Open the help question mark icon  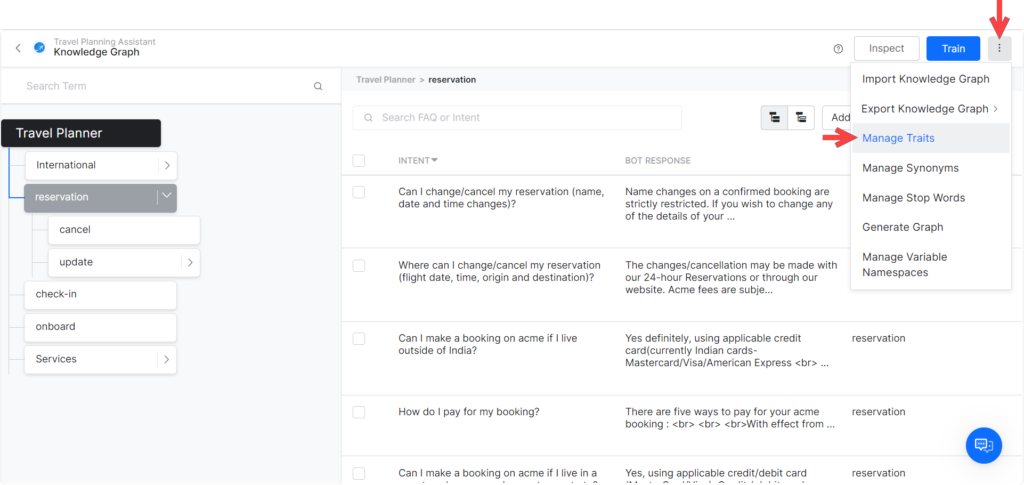838,49
